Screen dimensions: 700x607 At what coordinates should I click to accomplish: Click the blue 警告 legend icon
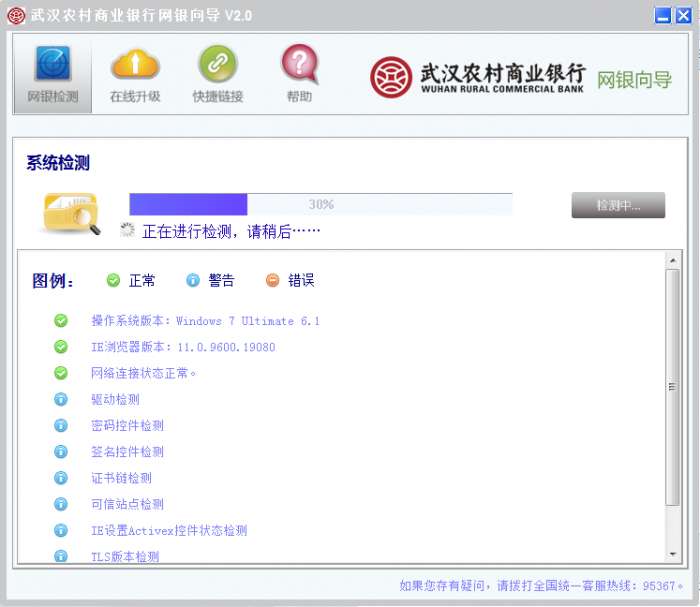coord(193,280)
